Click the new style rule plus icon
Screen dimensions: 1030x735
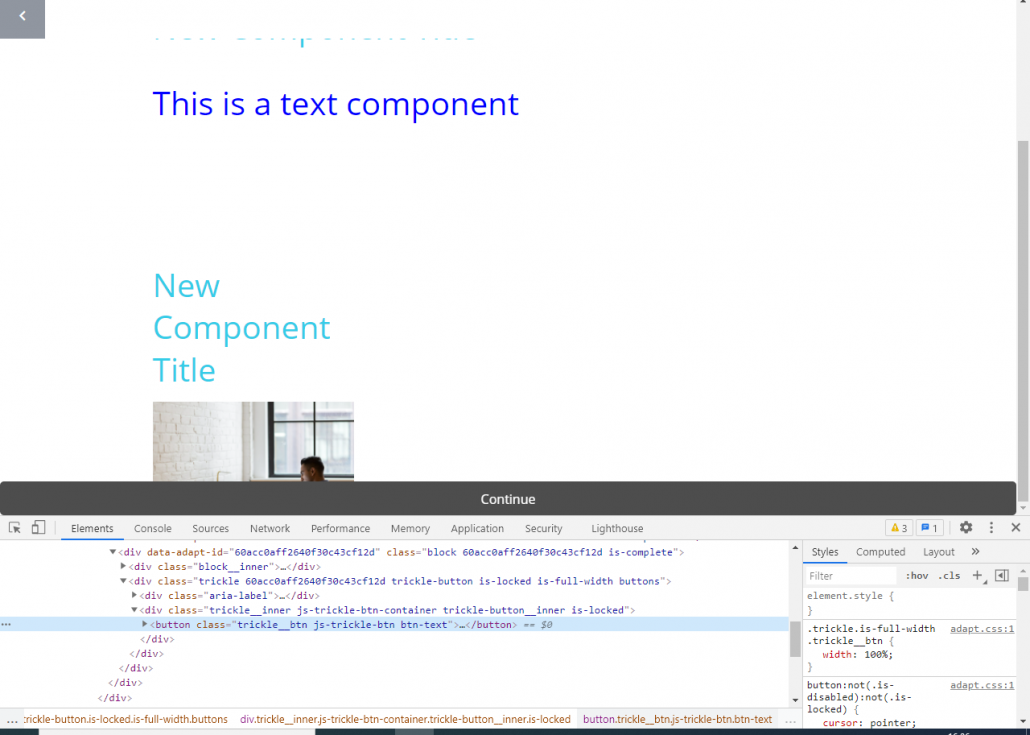click(978, 575)
